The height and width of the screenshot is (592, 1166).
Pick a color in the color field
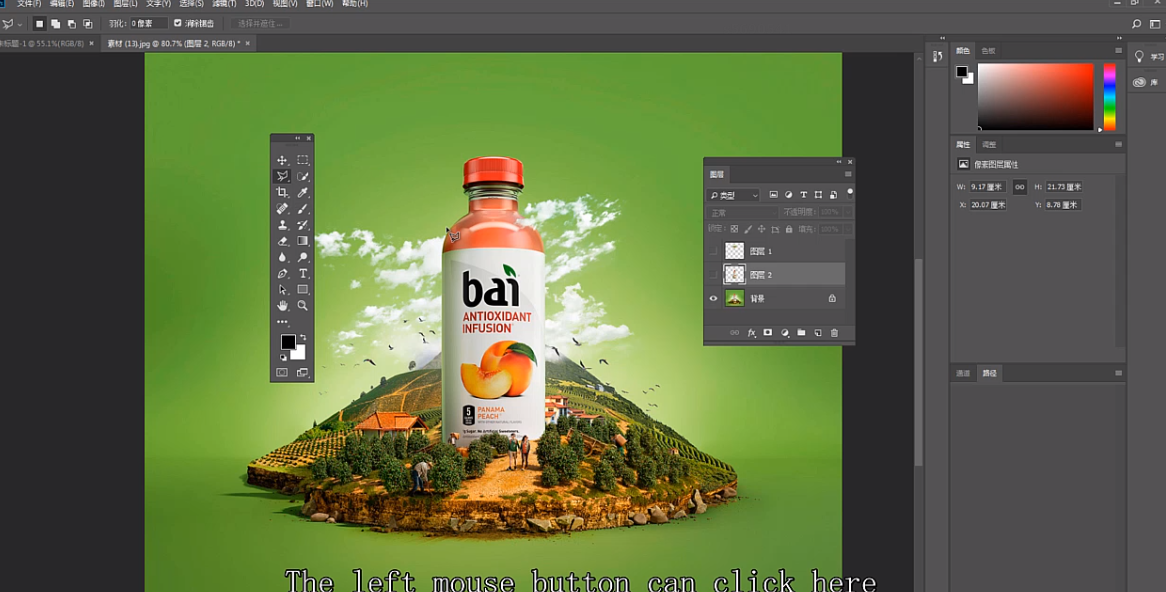tap(1035, 97)
